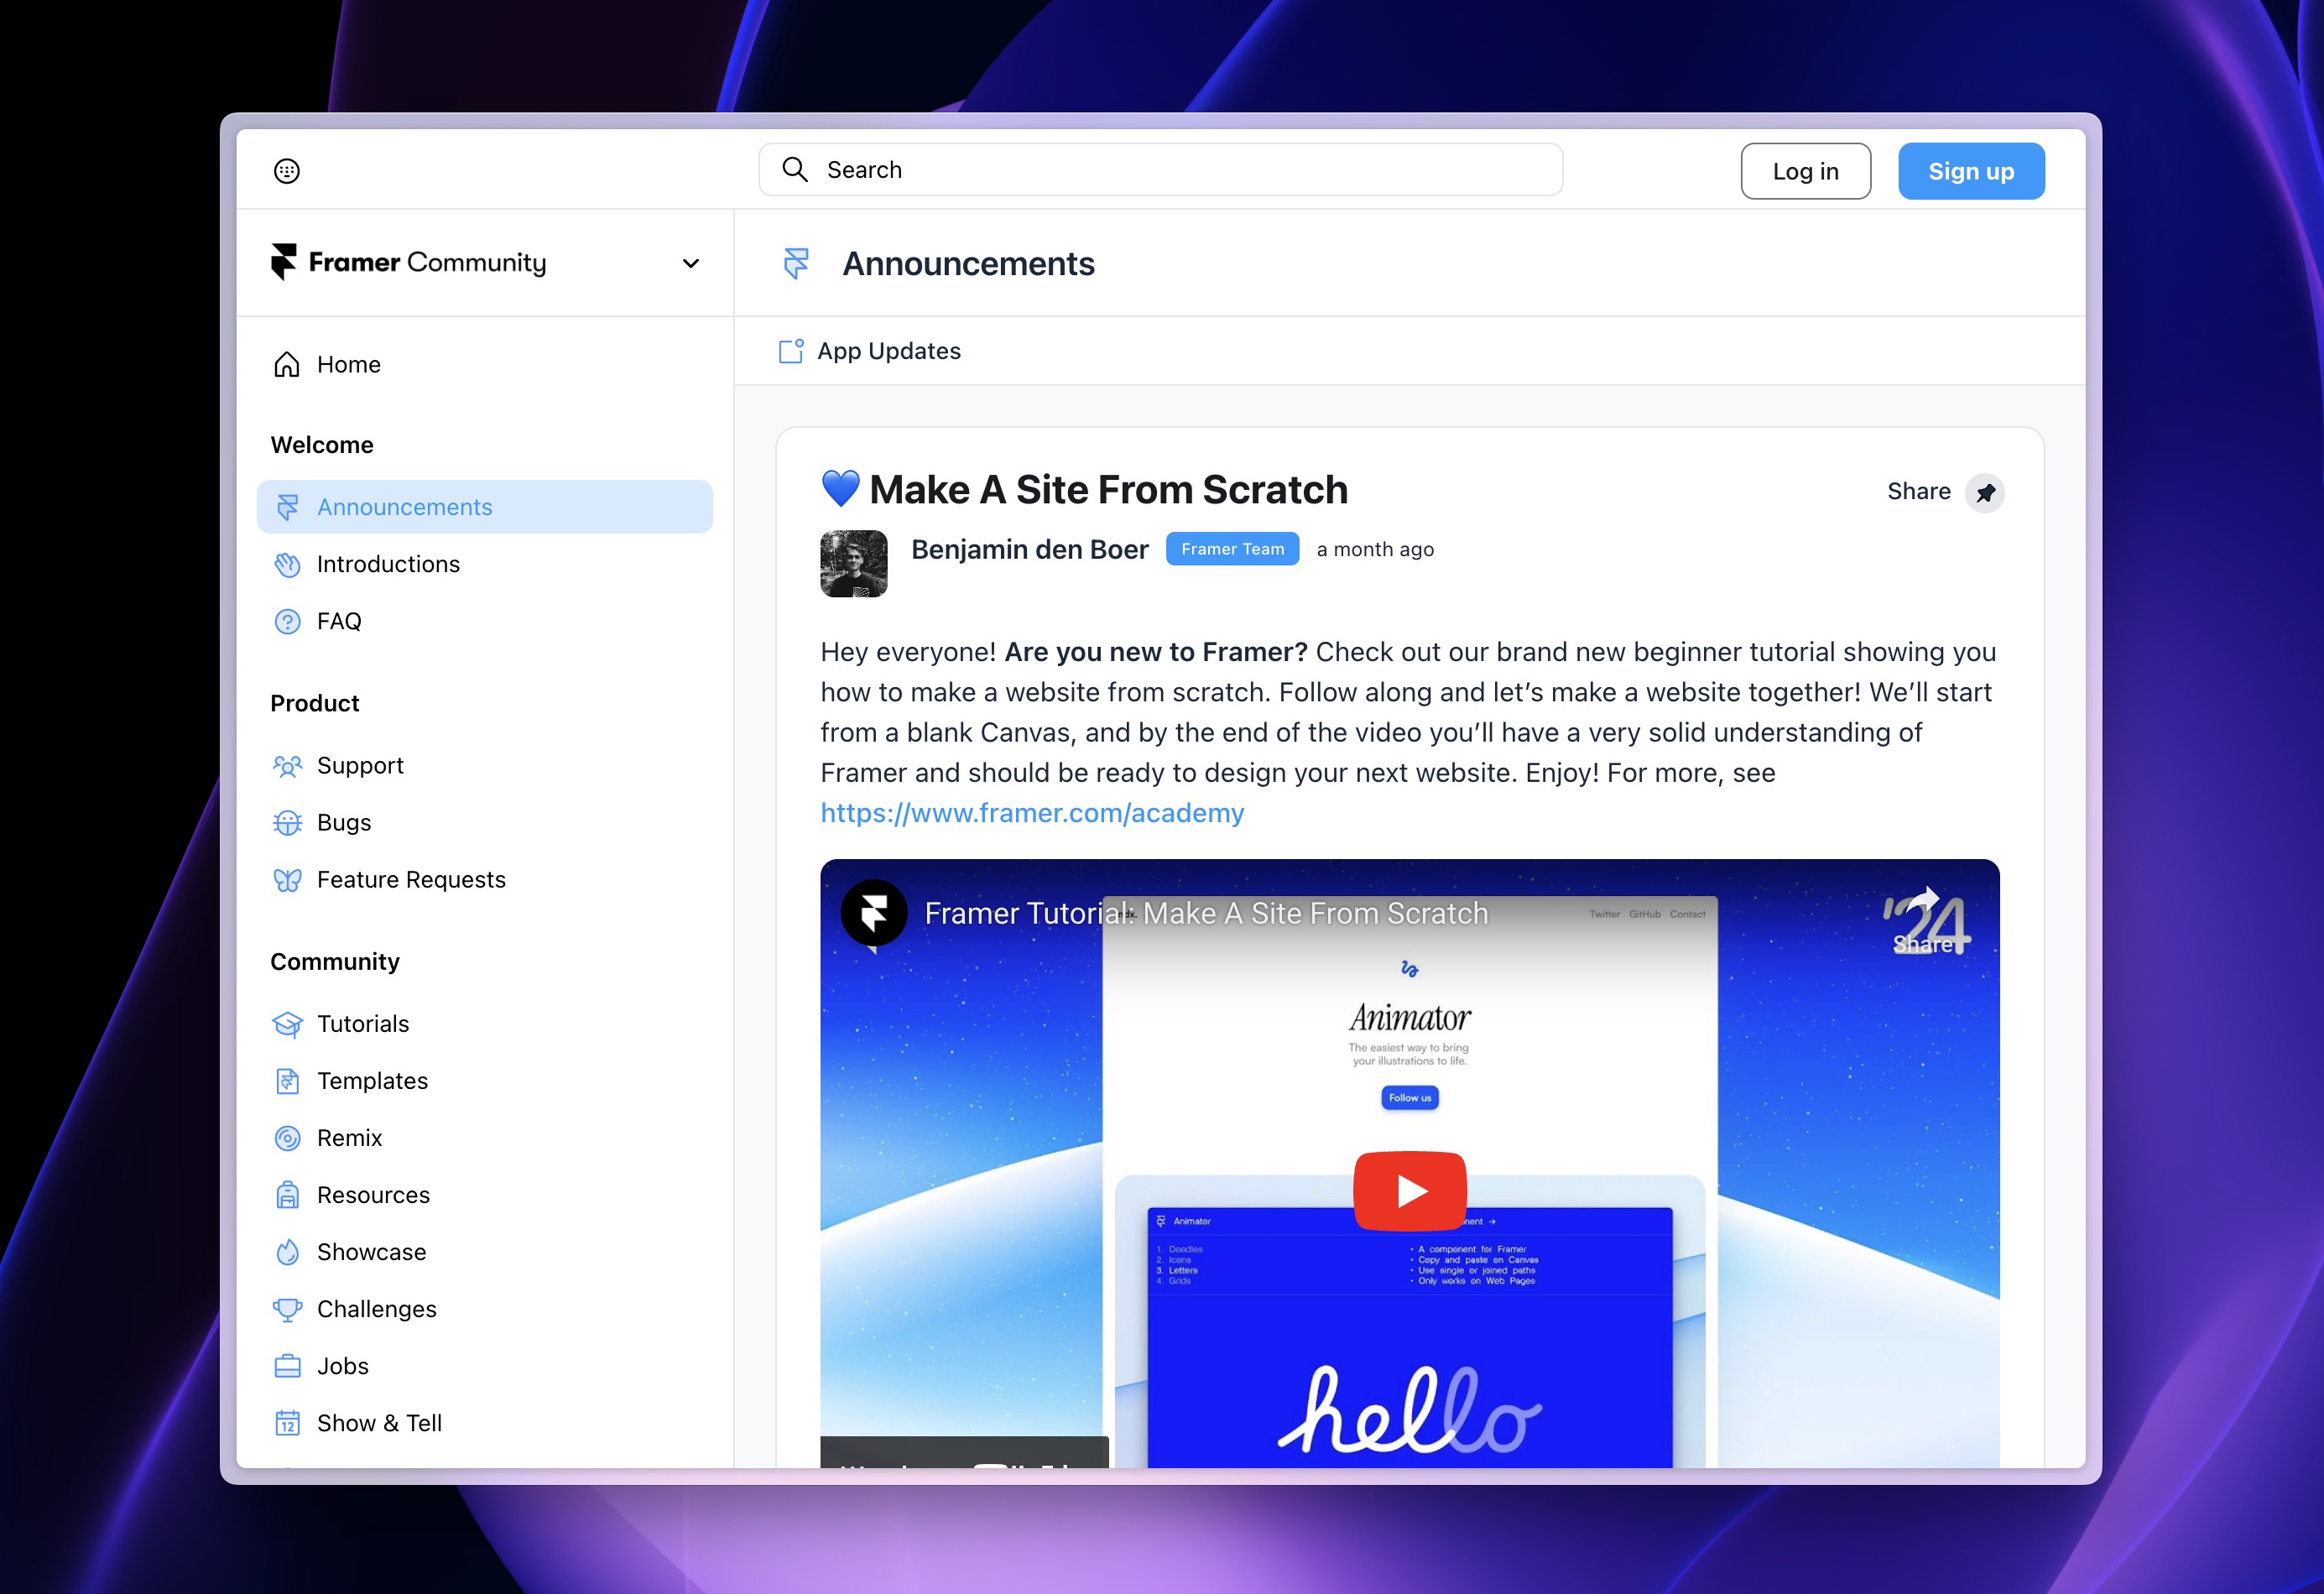Click Benjamin den Boer's avatar thumbnail
The width and height of the screenshot is (2324, 1594).
coord(854,563)
